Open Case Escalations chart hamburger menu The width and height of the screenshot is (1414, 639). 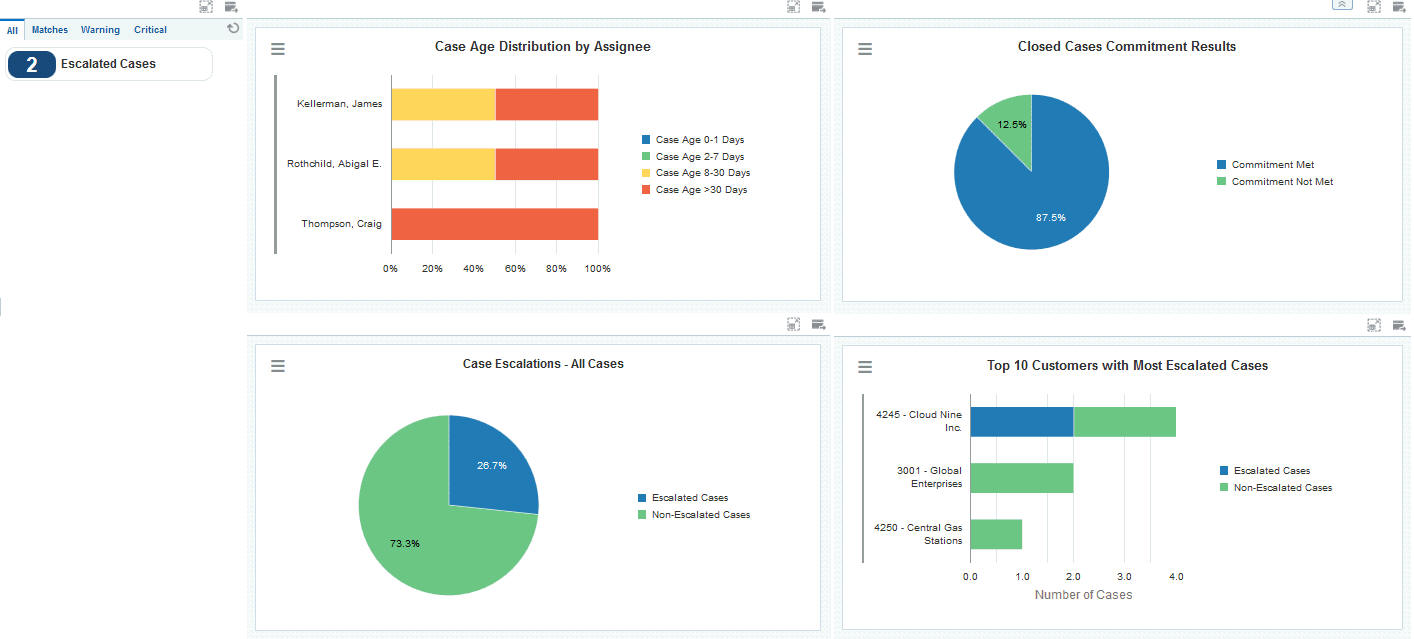coord(278,367)
